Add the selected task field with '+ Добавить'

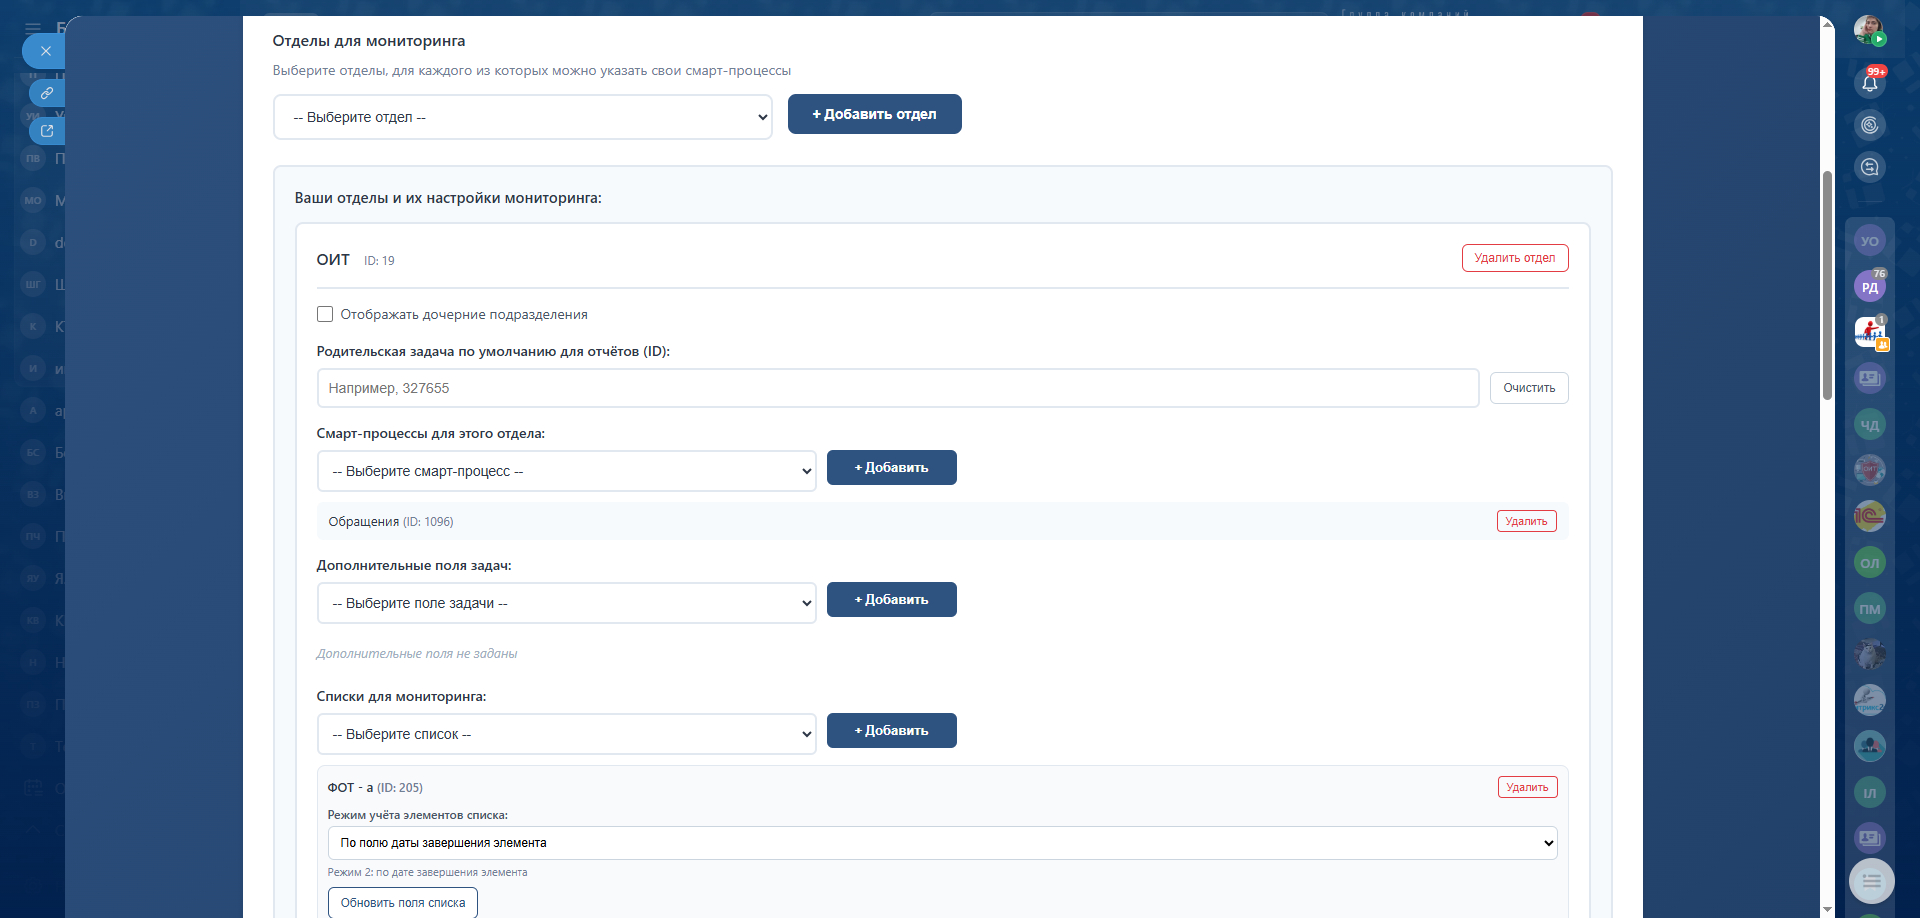pyautogui.click(x=892, y=600)
